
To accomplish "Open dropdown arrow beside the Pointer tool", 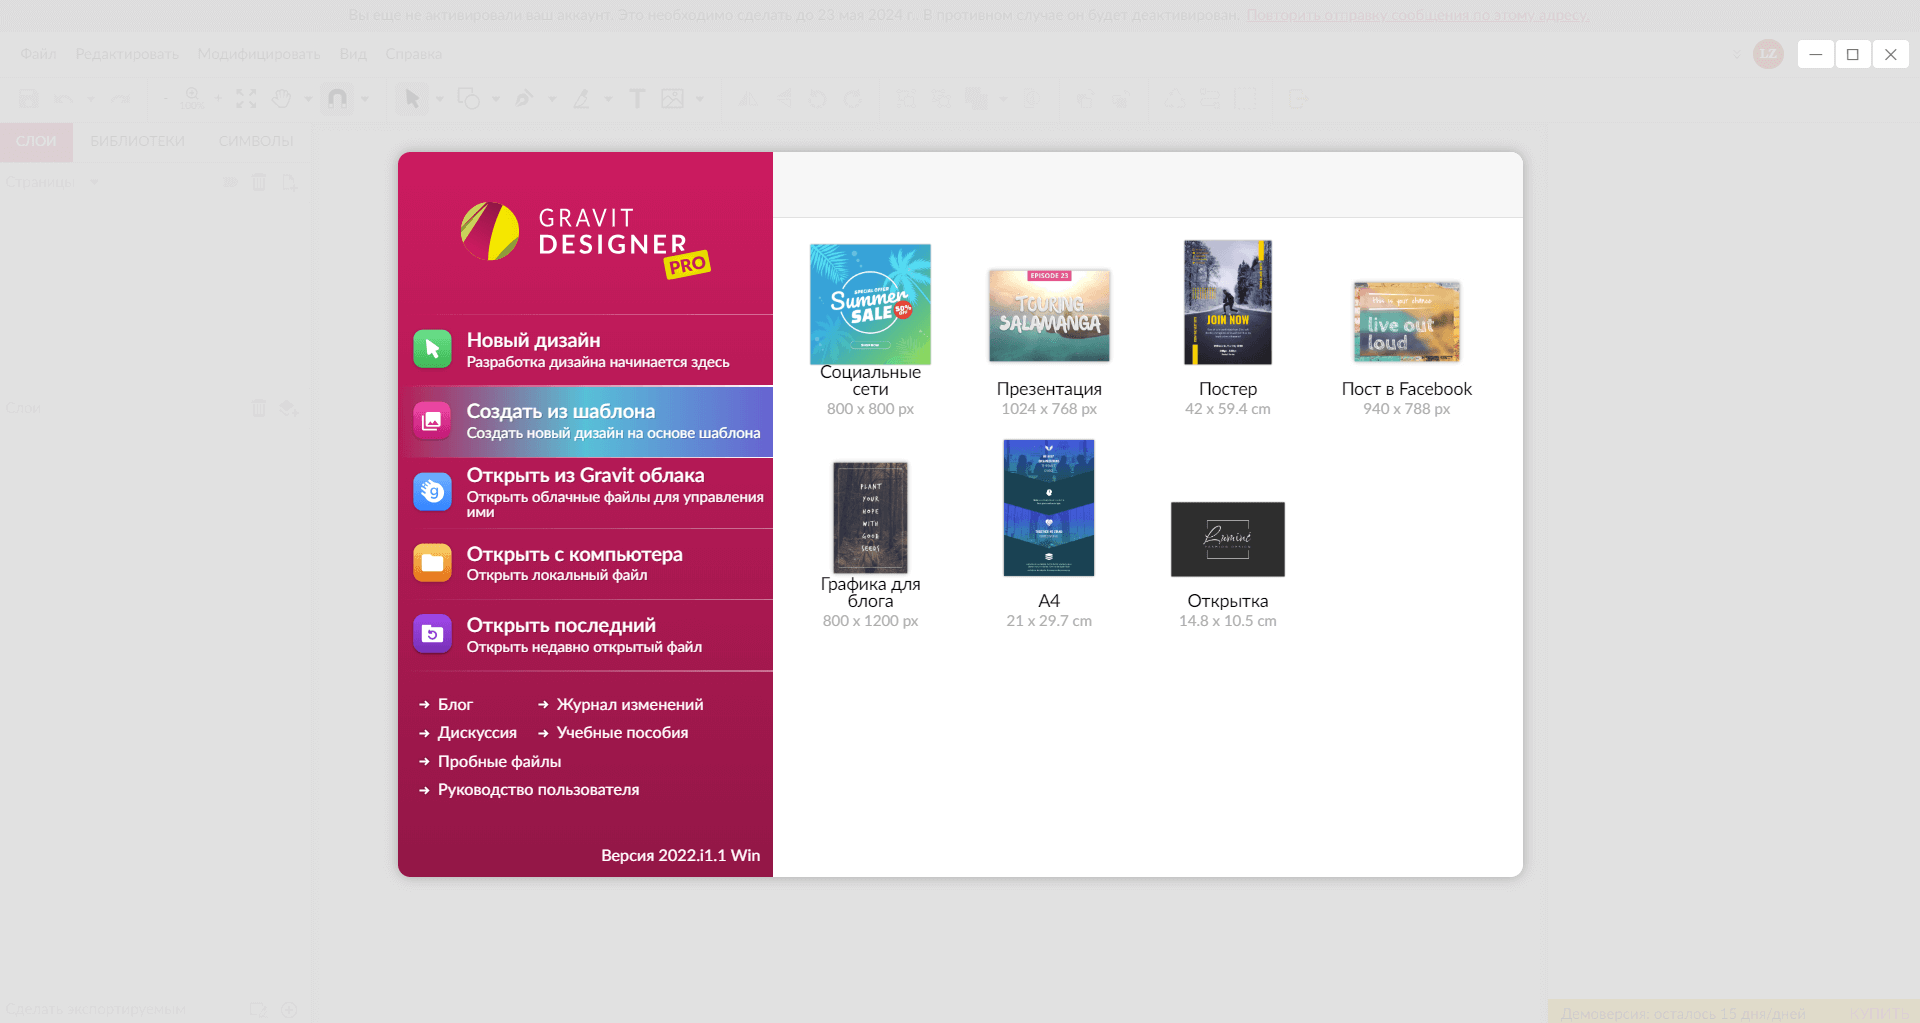I will tap(439, 99).
